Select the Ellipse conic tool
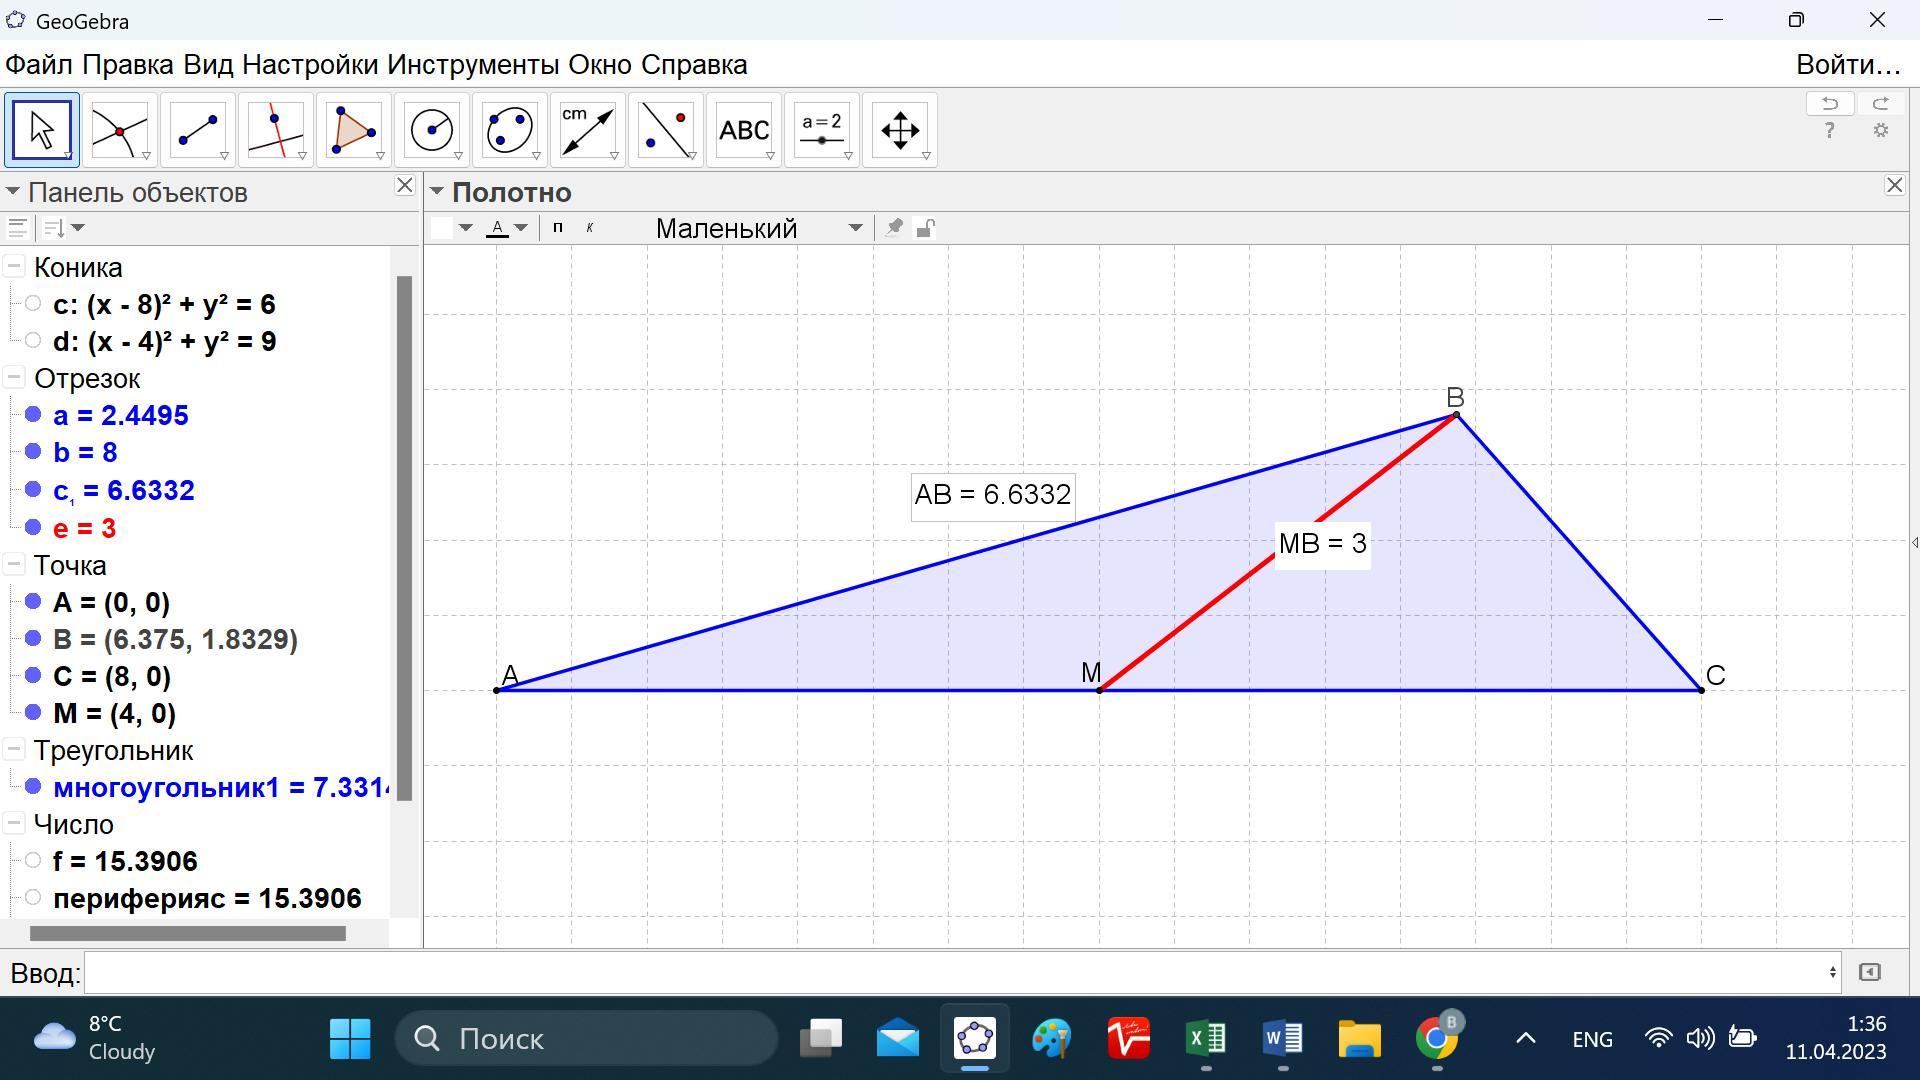 [509, 130]
